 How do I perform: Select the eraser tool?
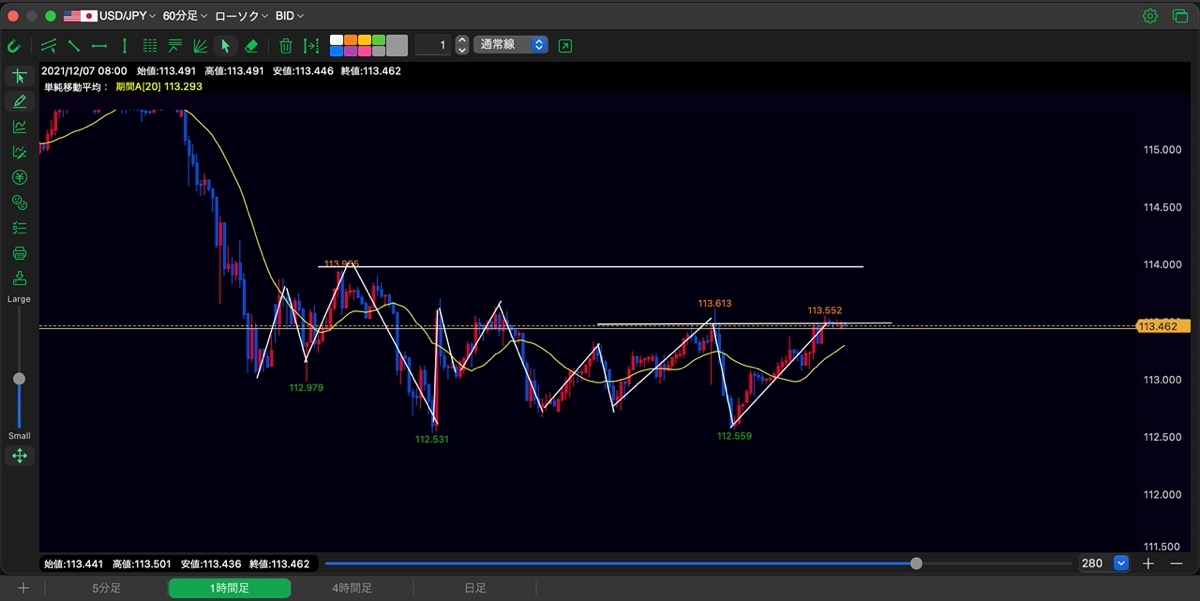click(251, 45)
